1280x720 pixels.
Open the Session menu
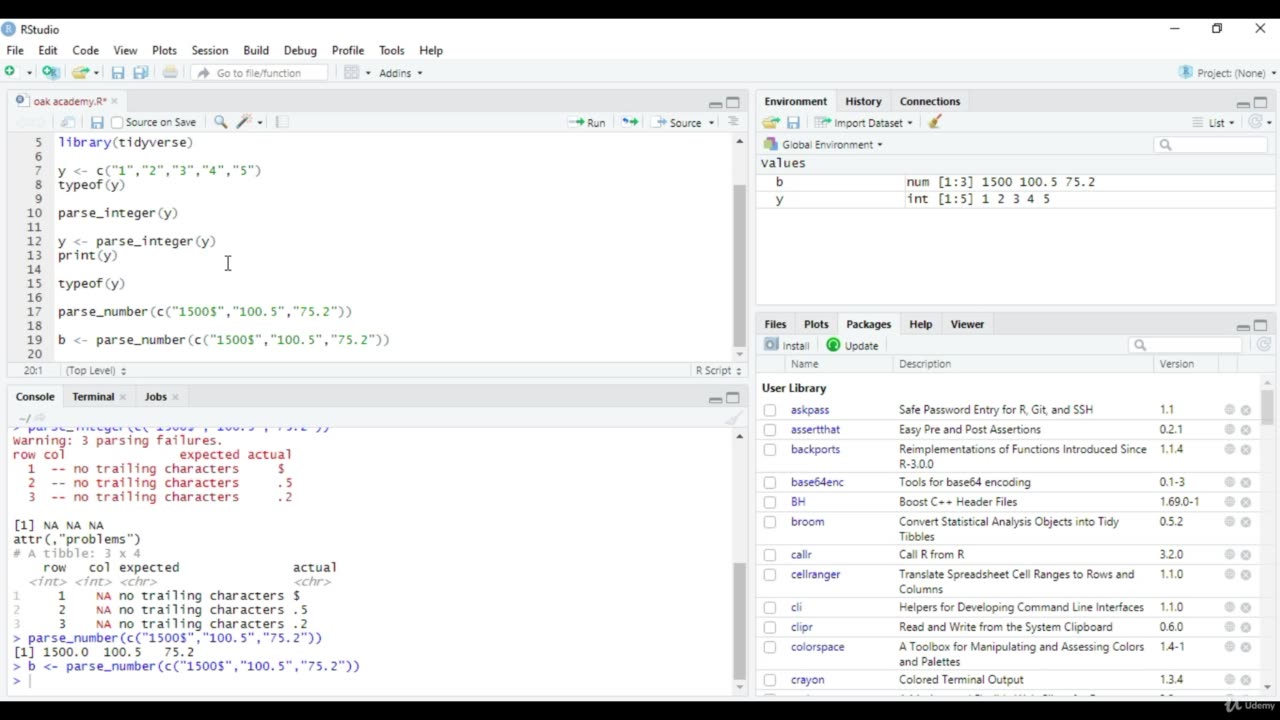210,50
